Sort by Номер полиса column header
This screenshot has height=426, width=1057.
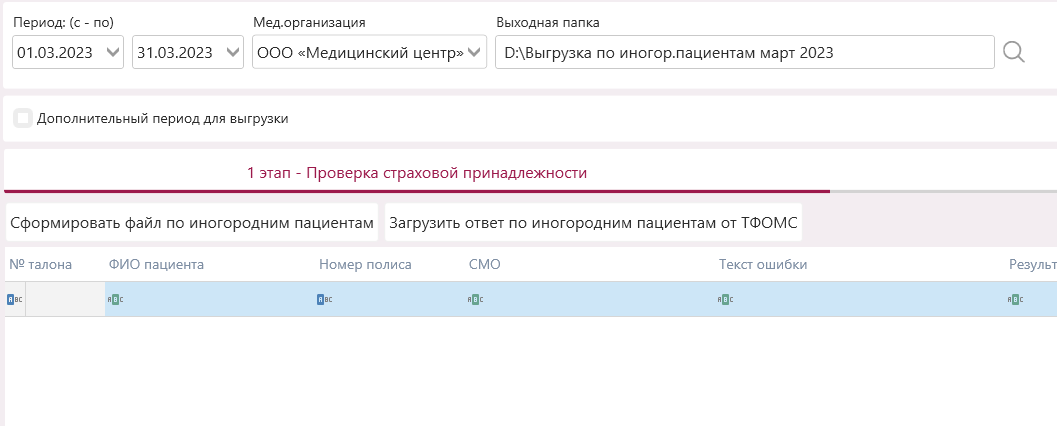click(365, 265)
